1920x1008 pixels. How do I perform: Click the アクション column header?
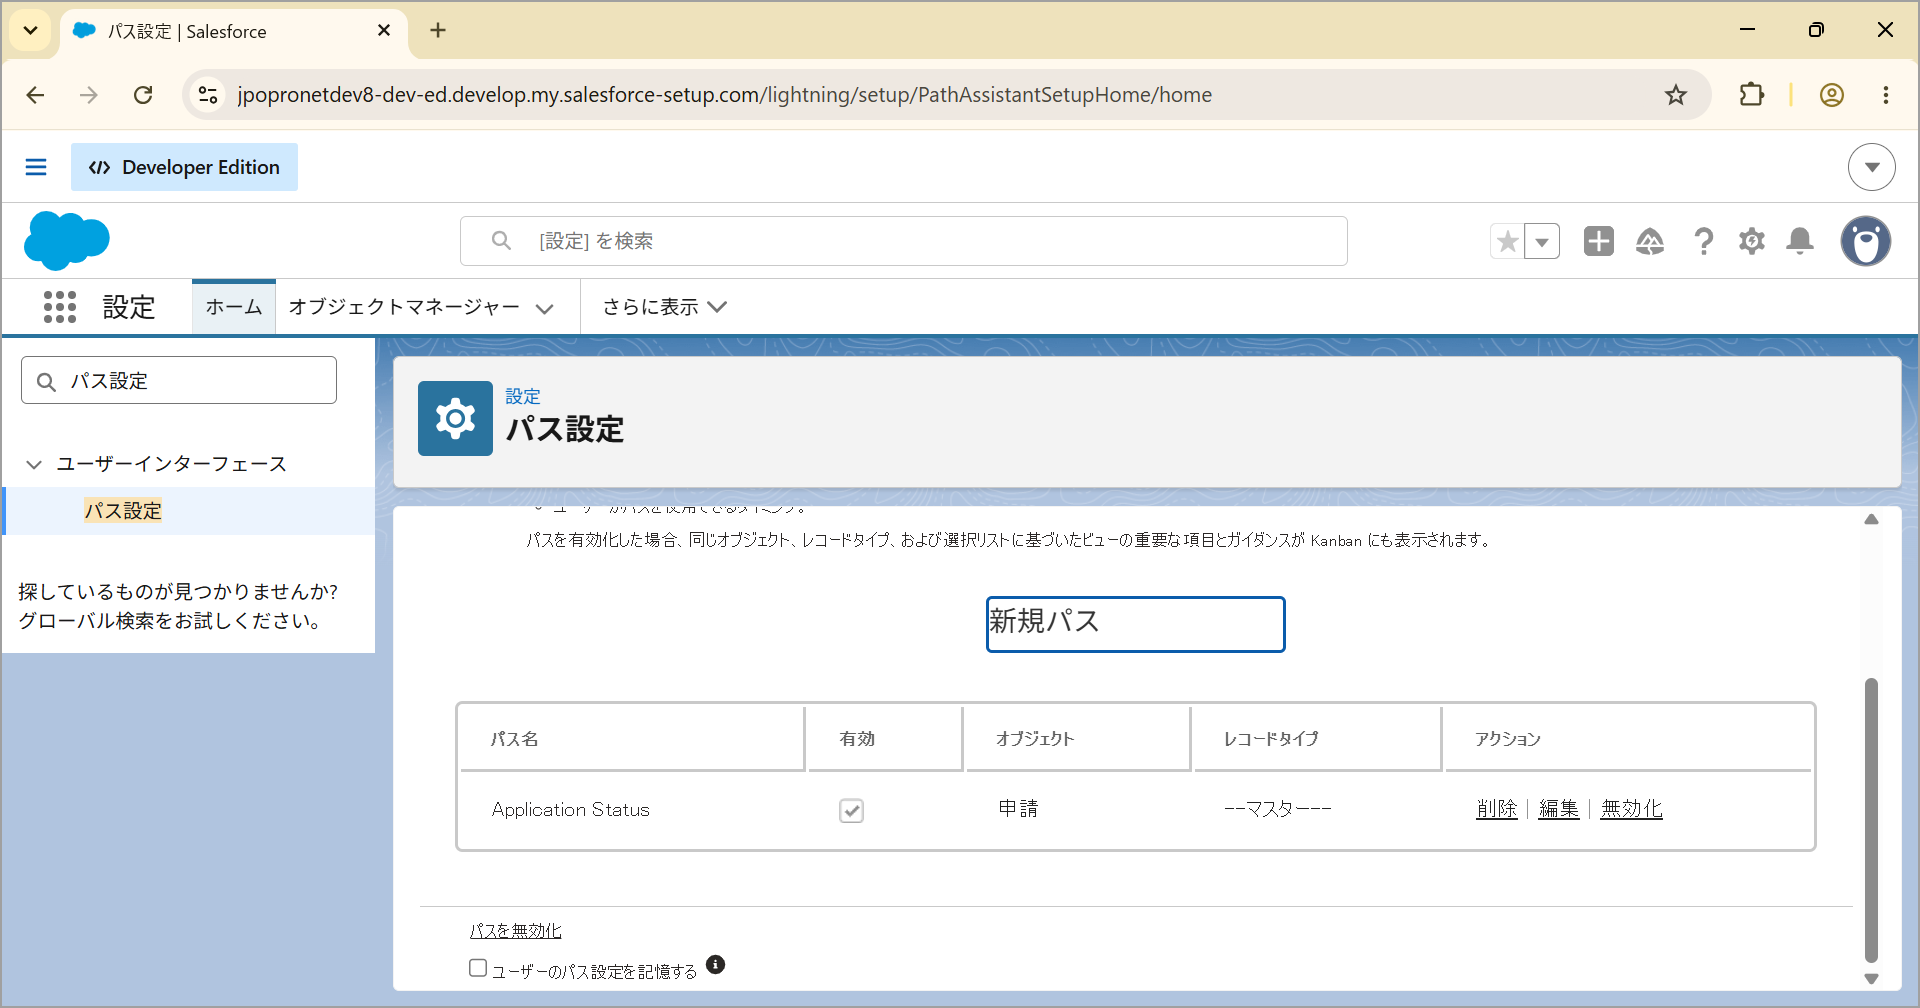coord(1628,739)
